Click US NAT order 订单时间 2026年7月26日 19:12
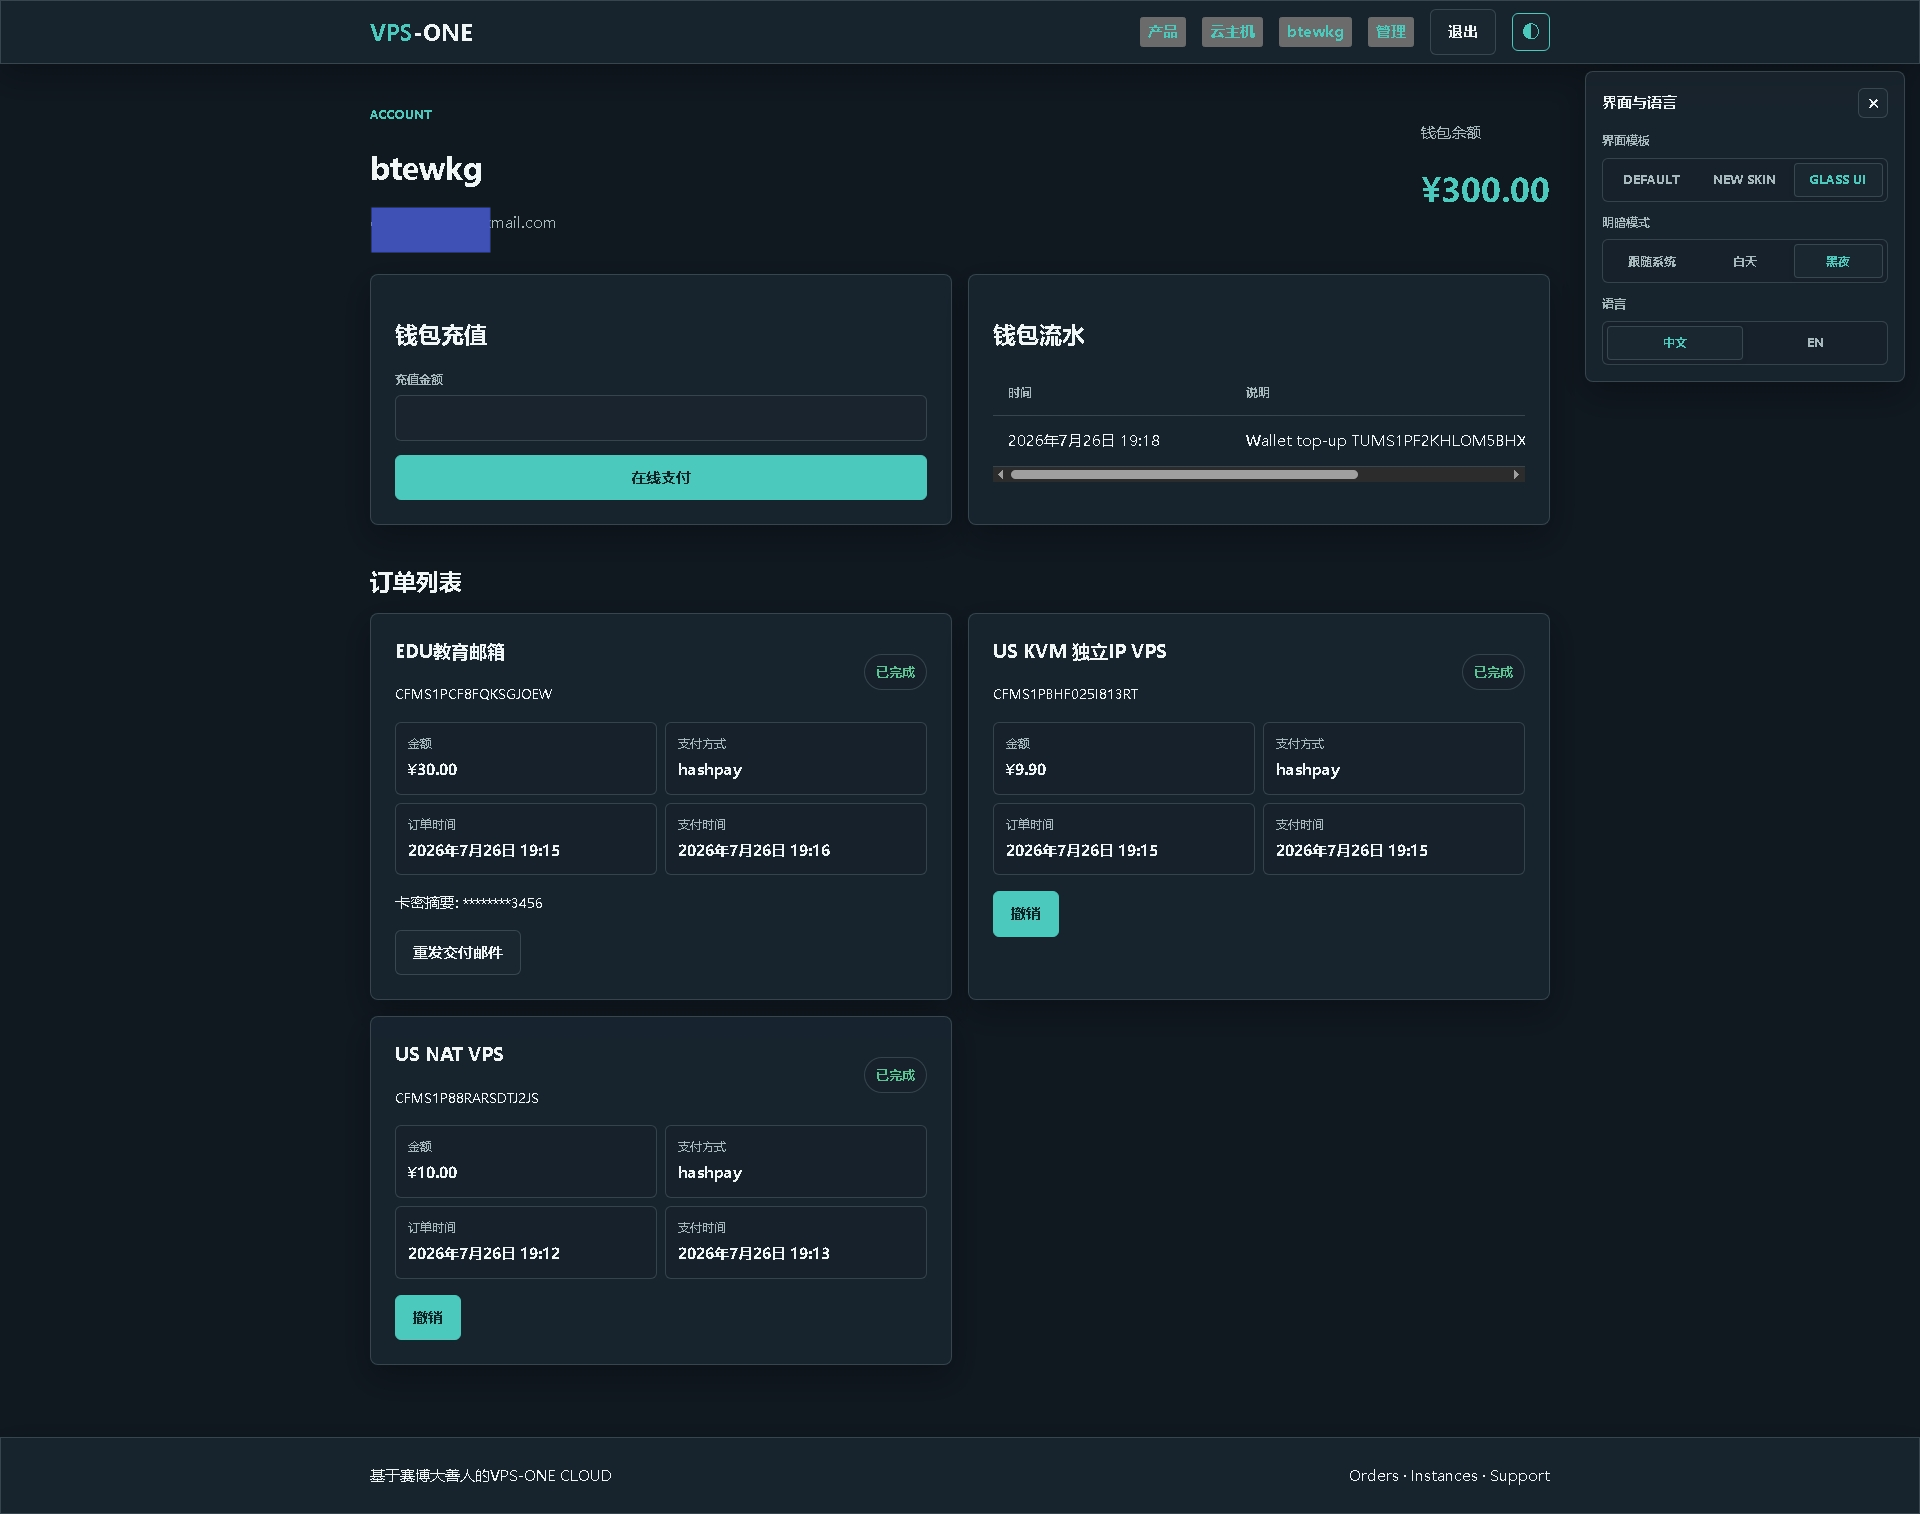The width and height of the screenshot is (1920, 1514). 525,1242
